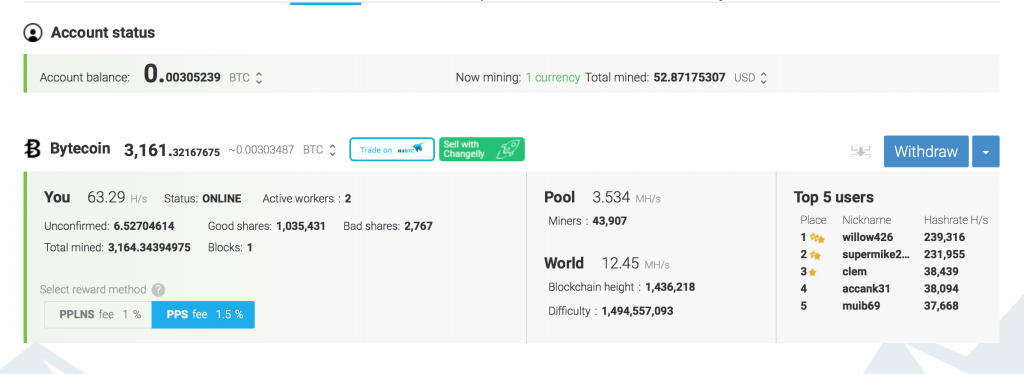1024x374 pixels.
Task: Click the Bytecoin logo icon
Action: pyautogui.click(x=32, y=149)
